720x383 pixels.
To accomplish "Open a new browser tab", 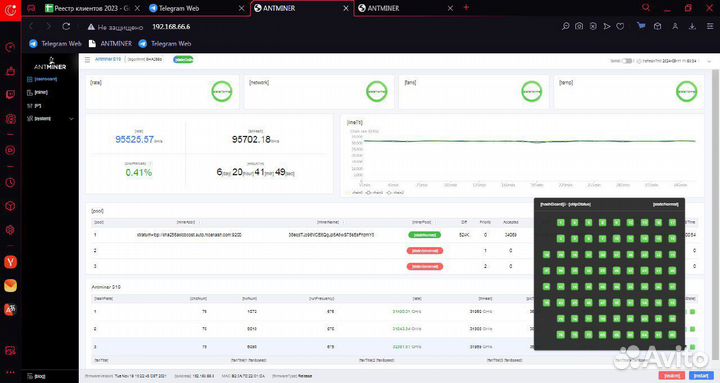I will (466, 8).
